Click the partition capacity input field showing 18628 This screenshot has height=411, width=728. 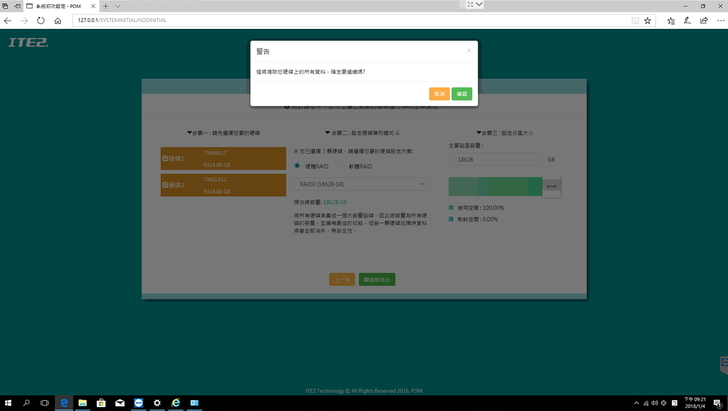tap(496, 159)
